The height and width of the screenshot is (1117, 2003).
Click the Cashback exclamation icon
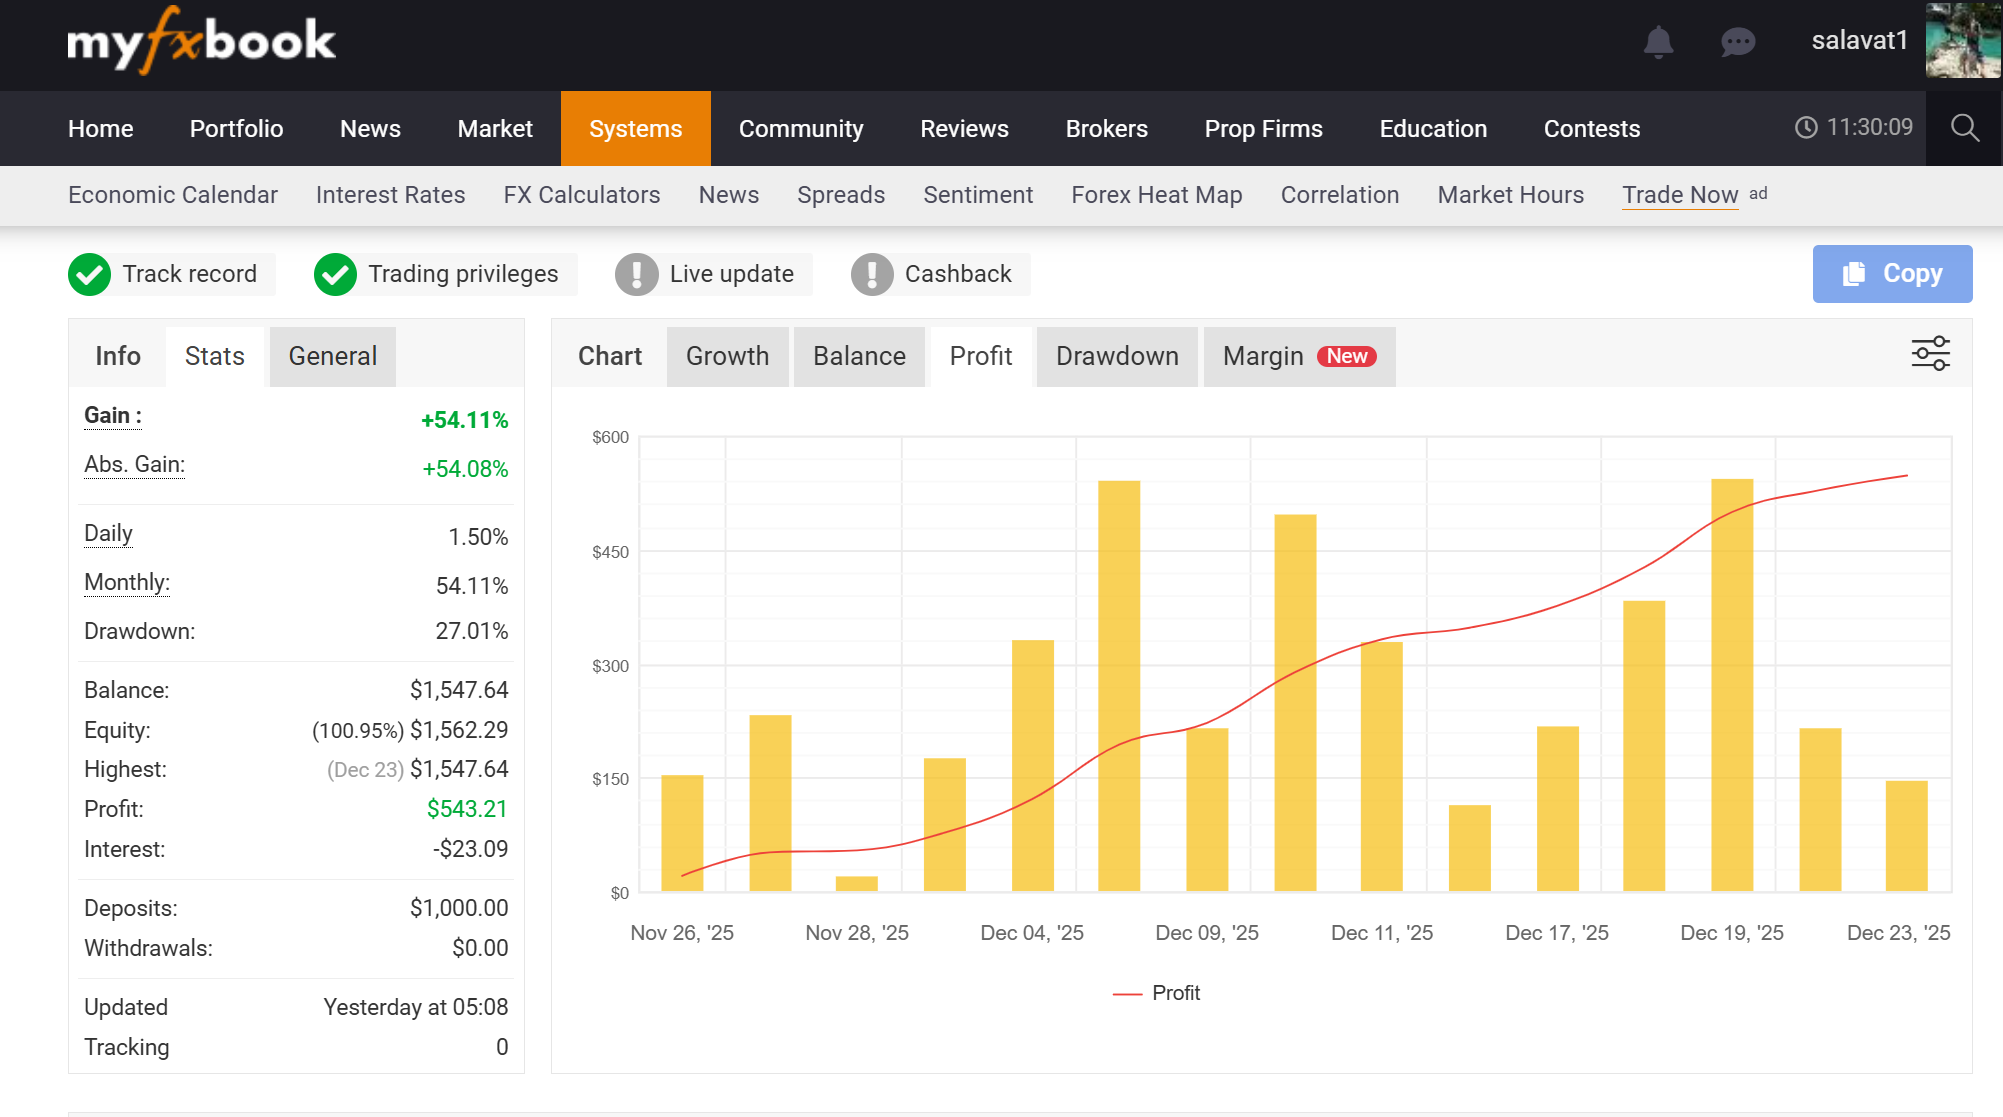(872, 274)
